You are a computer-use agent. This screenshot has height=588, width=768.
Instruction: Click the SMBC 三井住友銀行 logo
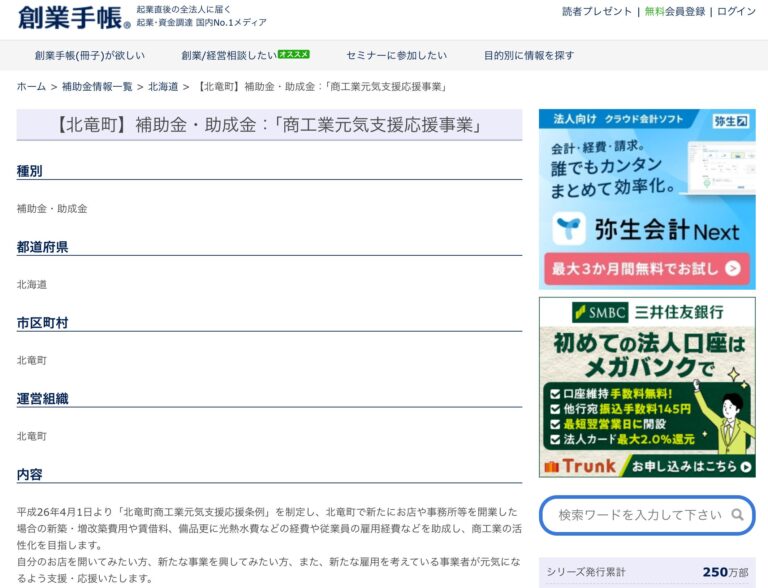click(647, 311)
